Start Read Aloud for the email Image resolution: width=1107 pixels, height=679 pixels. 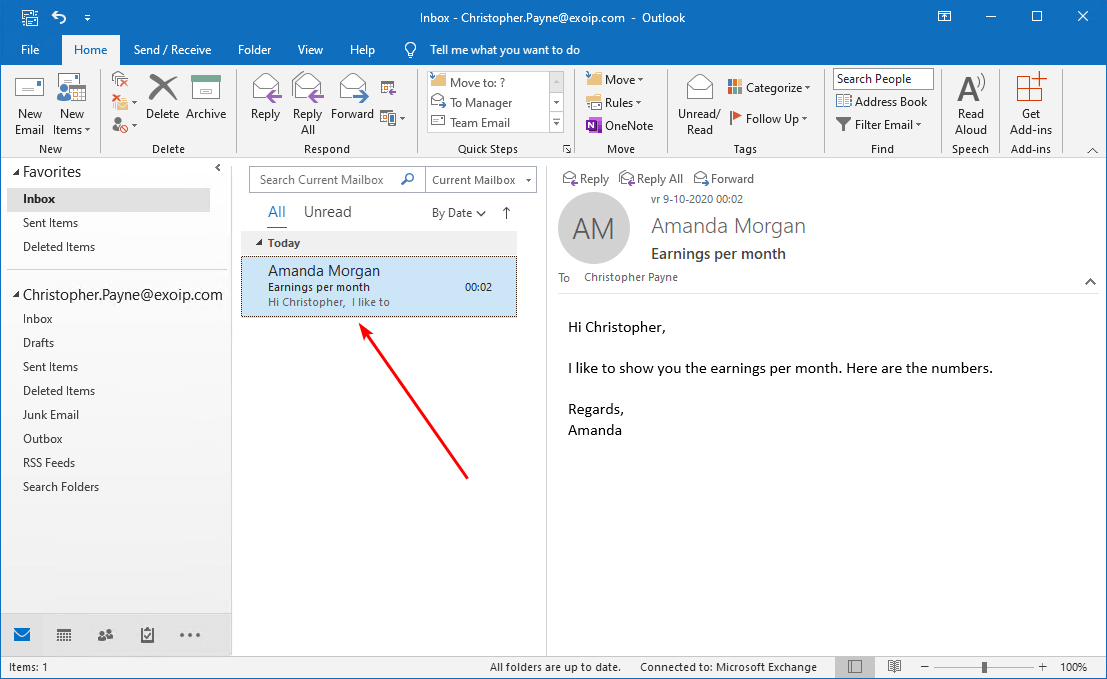coord(969,103)
